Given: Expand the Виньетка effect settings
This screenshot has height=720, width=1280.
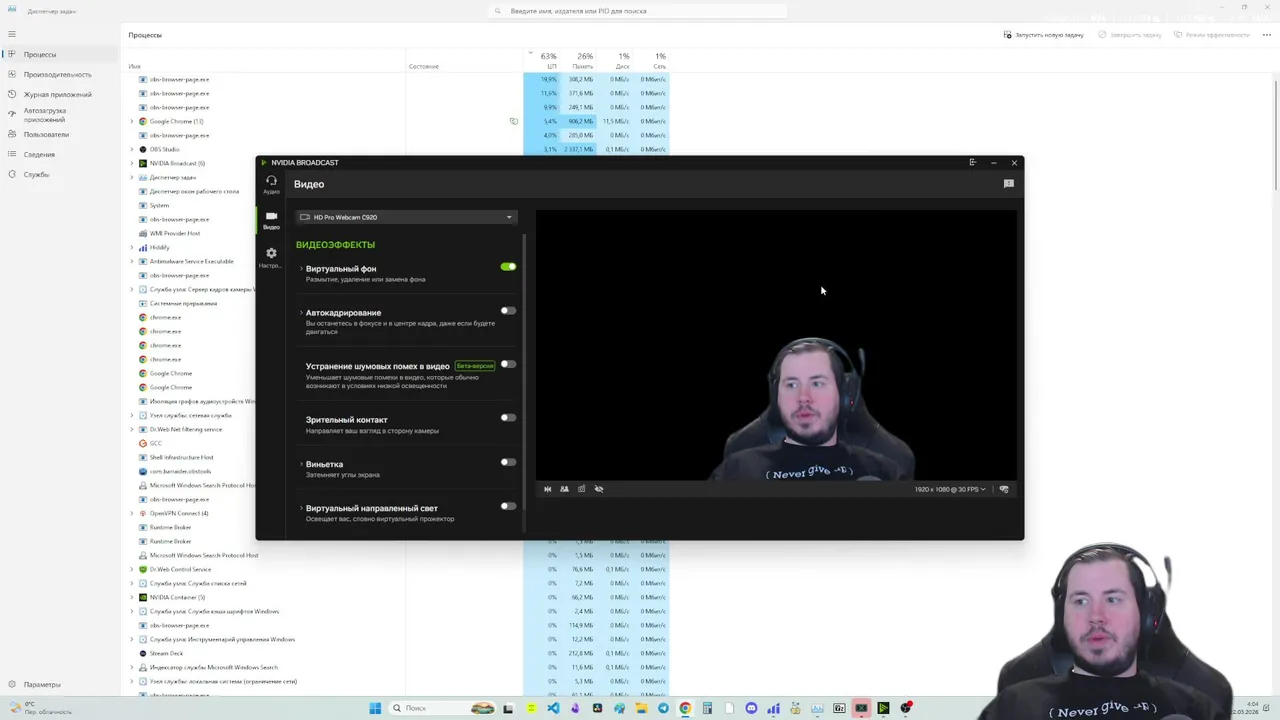Looking at the screenshot, I should tap(301, 464).
